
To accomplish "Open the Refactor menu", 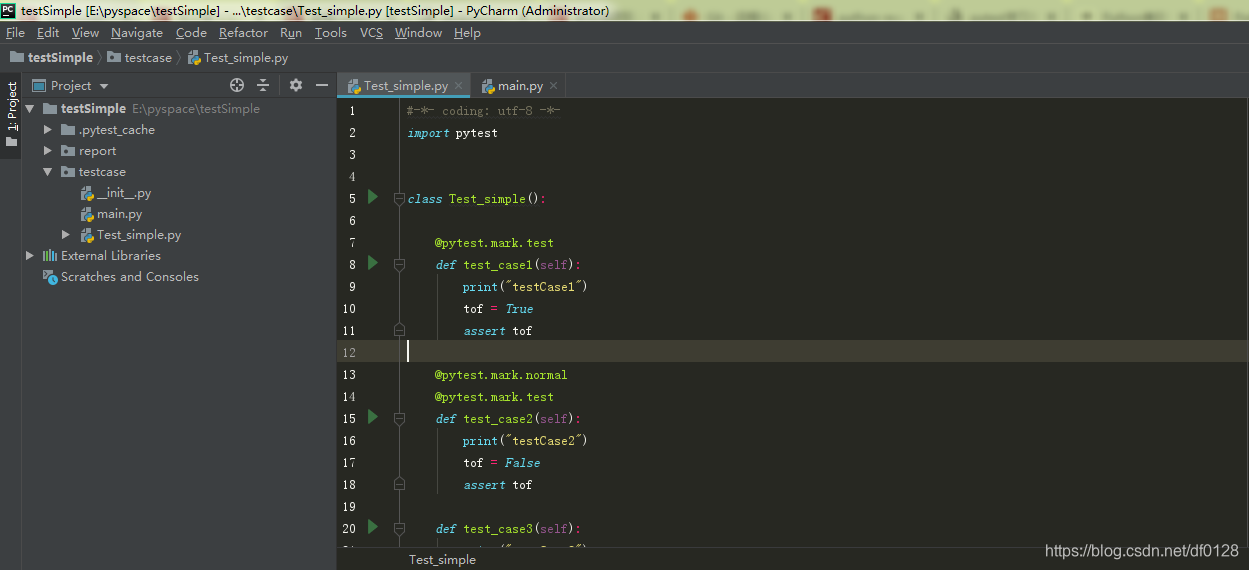I will coord(243,33).
